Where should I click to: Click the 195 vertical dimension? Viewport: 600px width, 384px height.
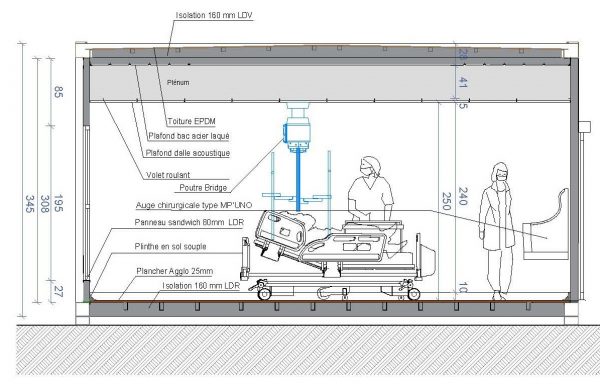point(58,203)
